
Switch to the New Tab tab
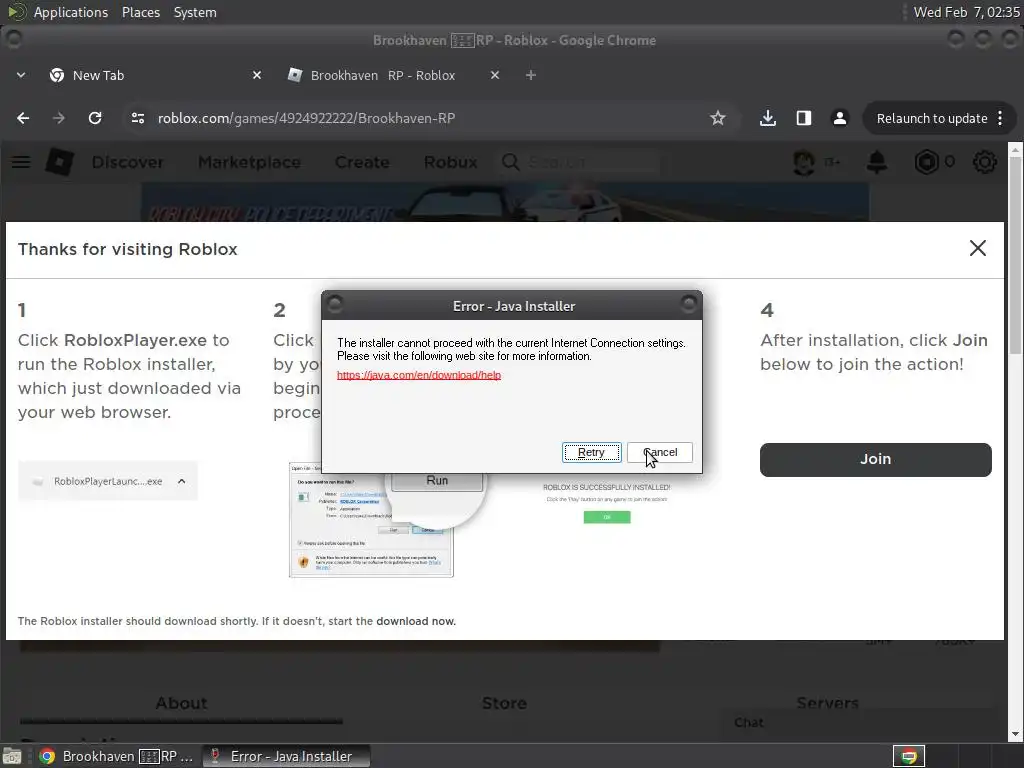click(155, 75)
